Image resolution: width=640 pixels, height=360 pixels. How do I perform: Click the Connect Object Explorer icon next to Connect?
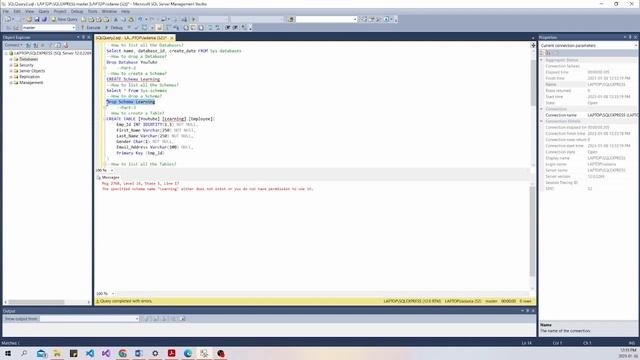pos(29,45)
